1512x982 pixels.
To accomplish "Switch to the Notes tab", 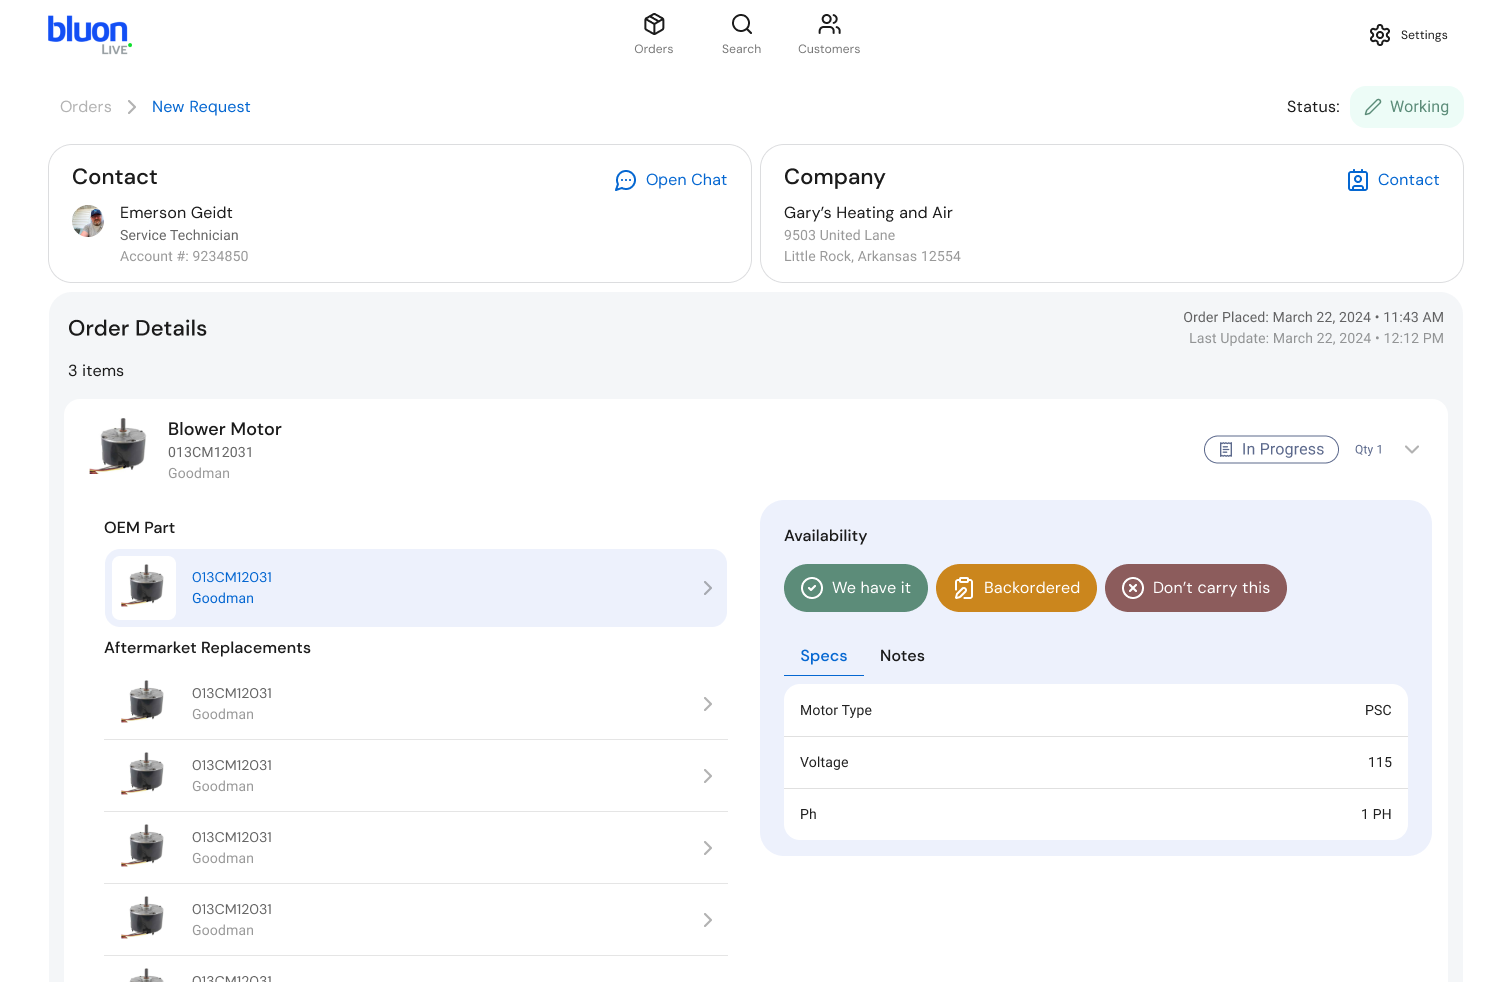I will [902, 656].
